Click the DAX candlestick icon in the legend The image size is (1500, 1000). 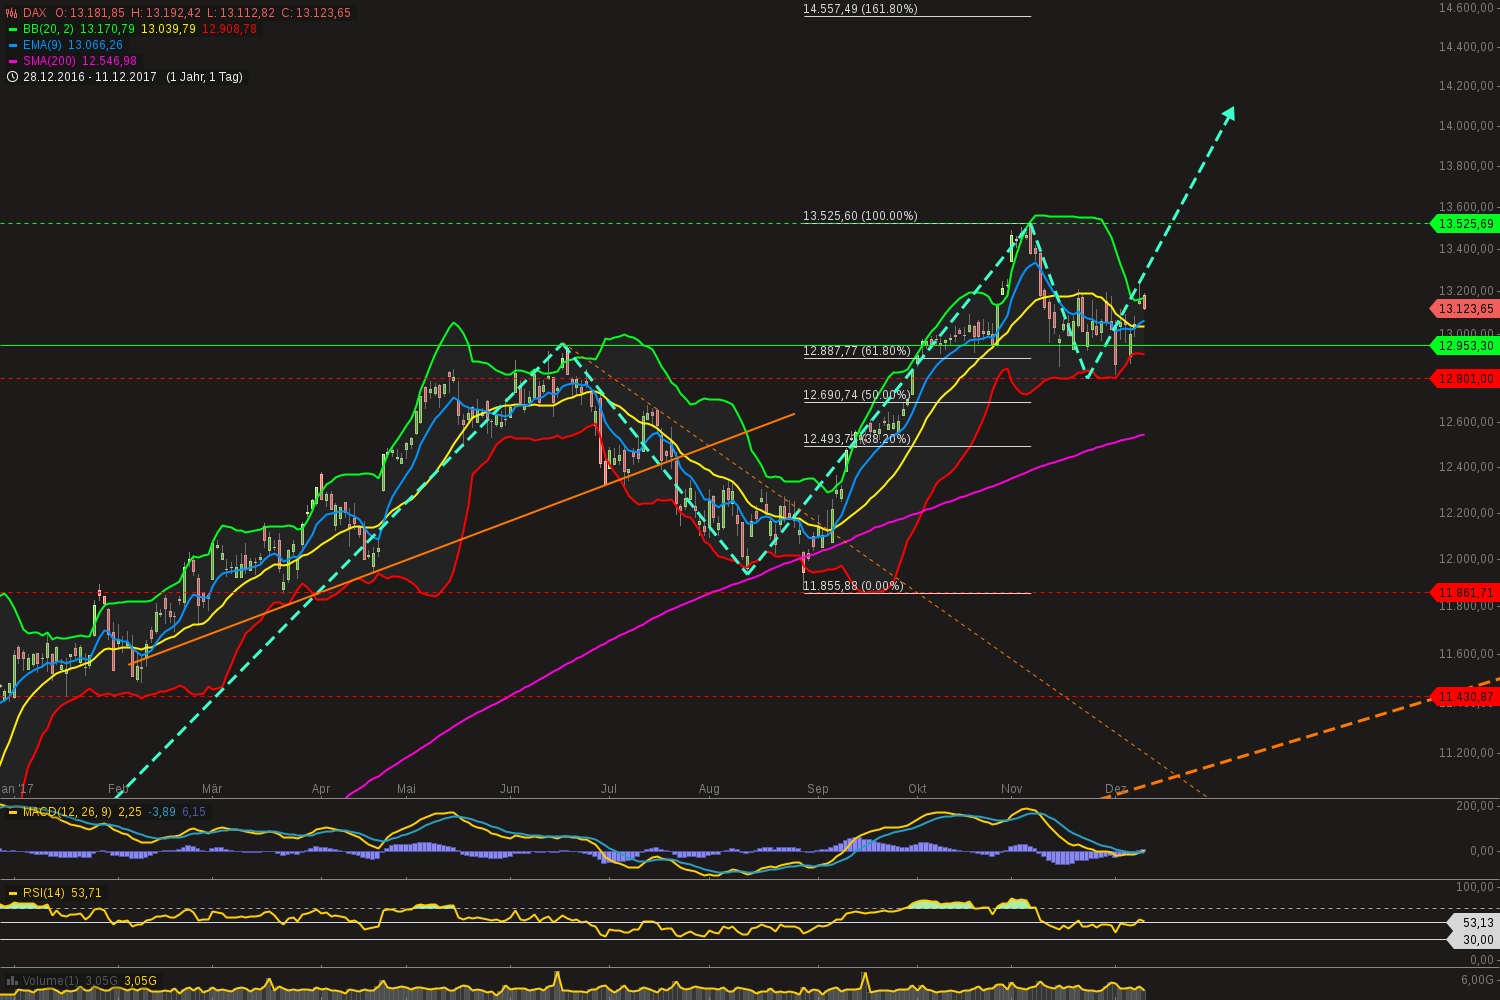(12, 13)
